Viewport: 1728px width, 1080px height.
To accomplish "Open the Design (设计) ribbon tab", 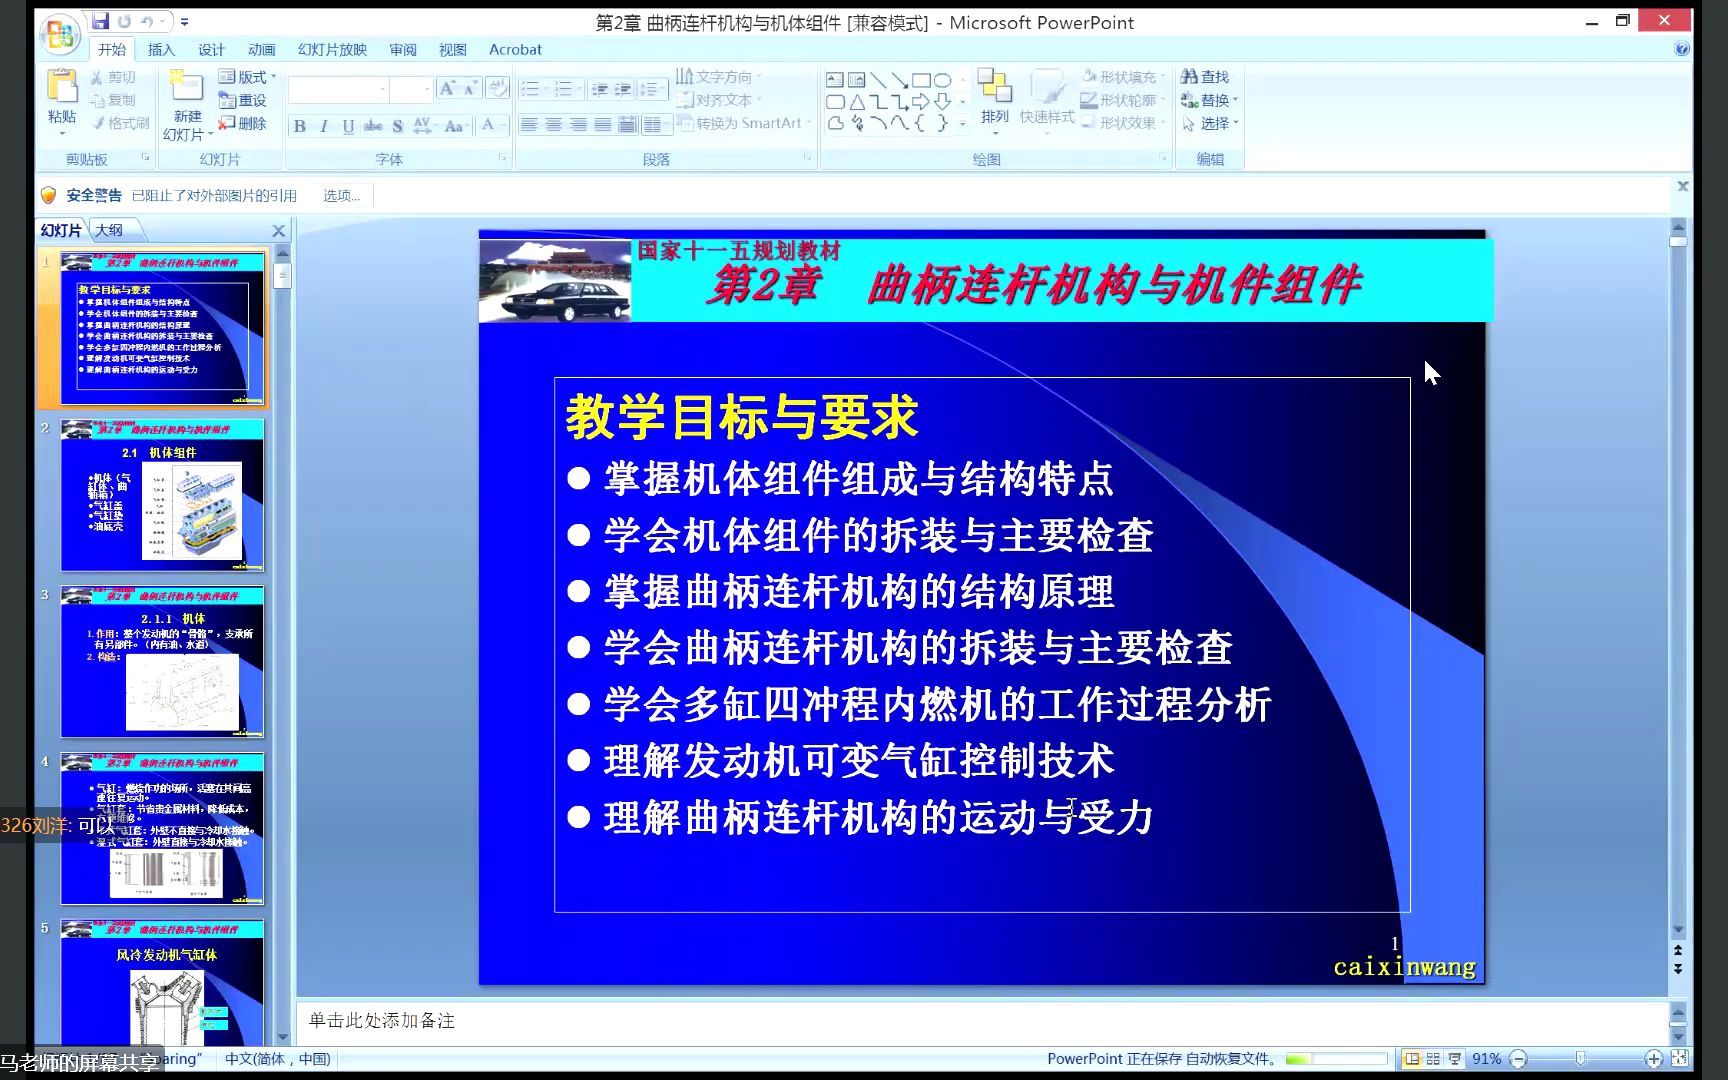I will coord(211,49).
